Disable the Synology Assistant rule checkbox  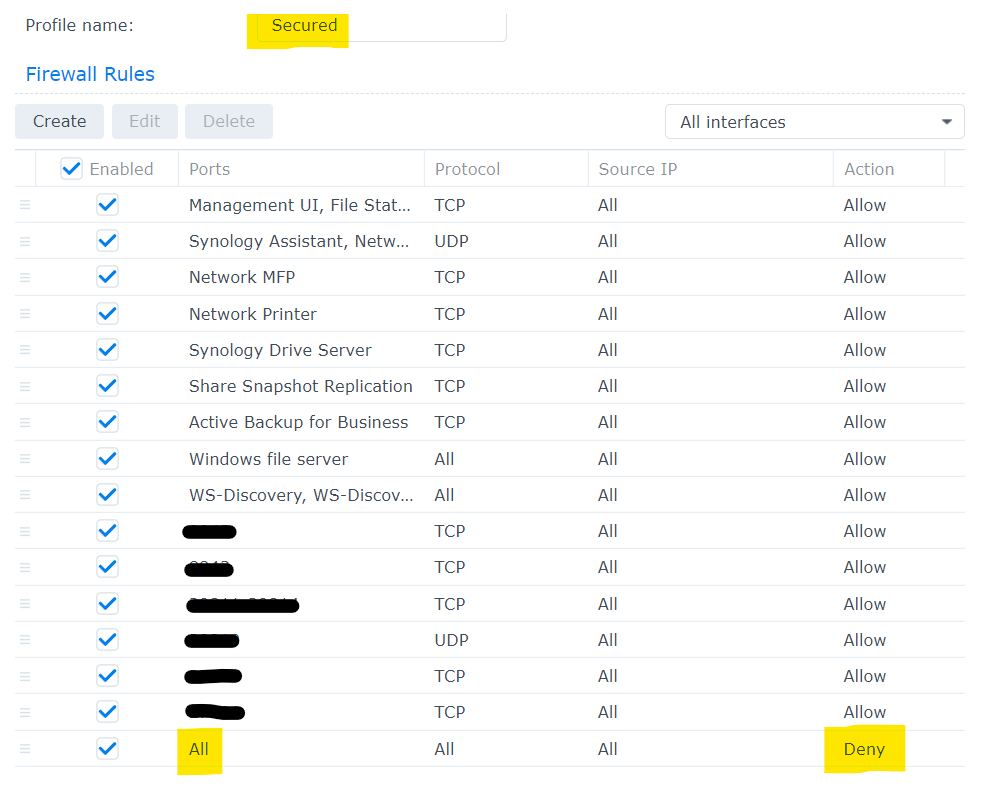pyautogui.click(x=107, y=241)
